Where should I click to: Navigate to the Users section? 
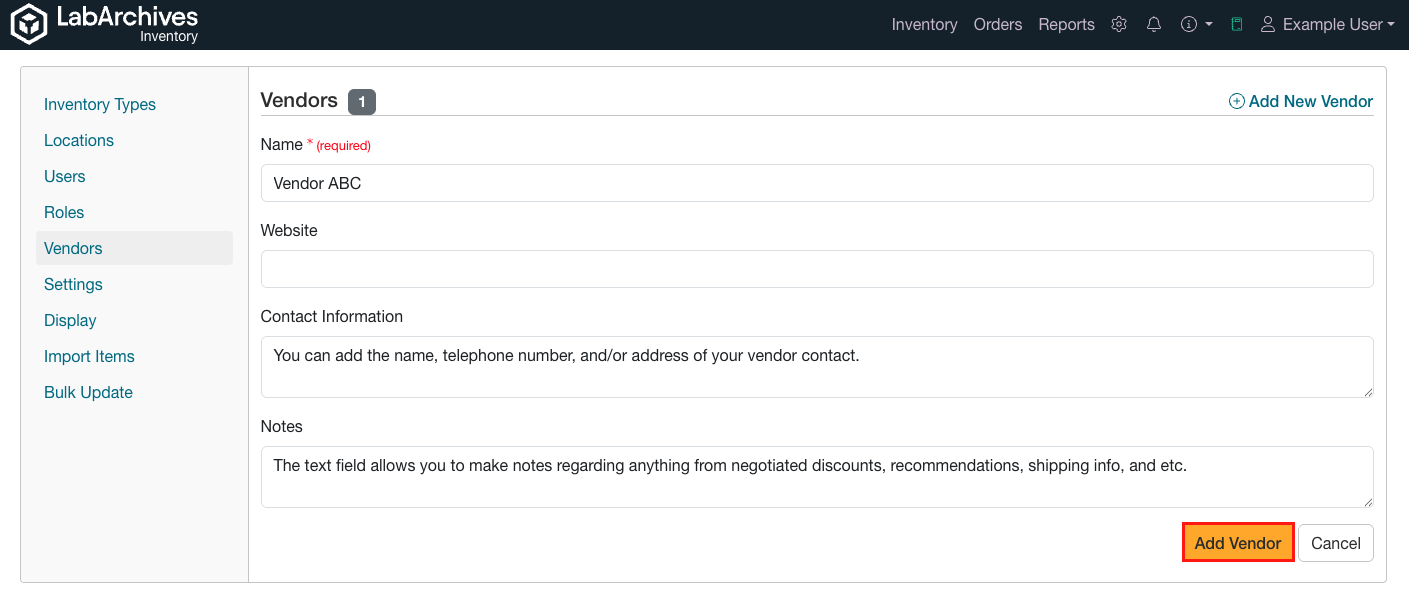pyautogui.click(x=64, y=176)
